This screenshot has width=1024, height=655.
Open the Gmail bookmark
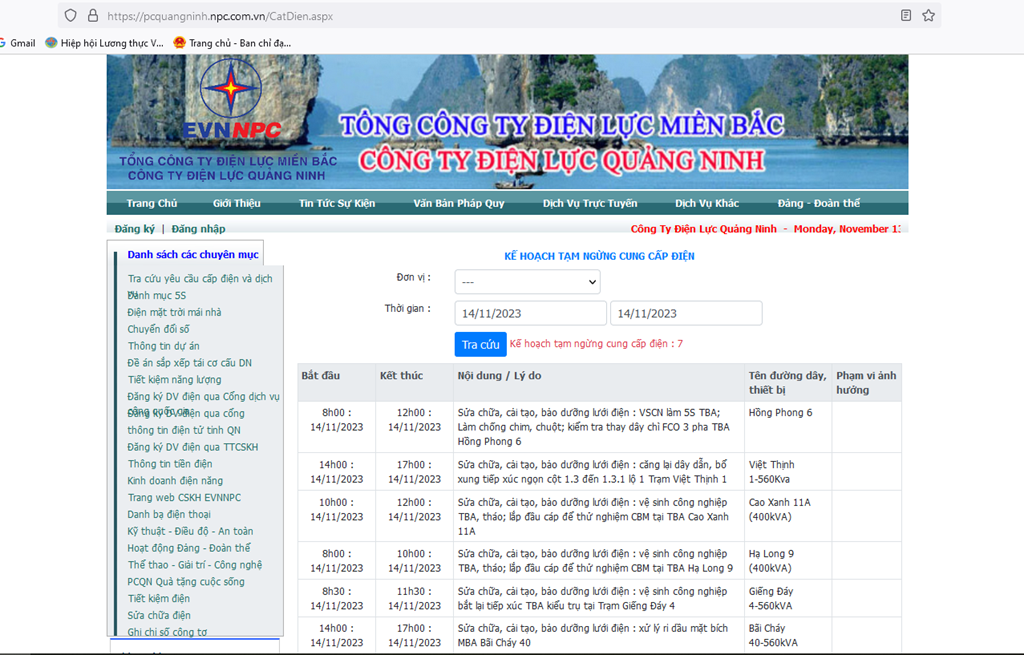pos(18,43)
